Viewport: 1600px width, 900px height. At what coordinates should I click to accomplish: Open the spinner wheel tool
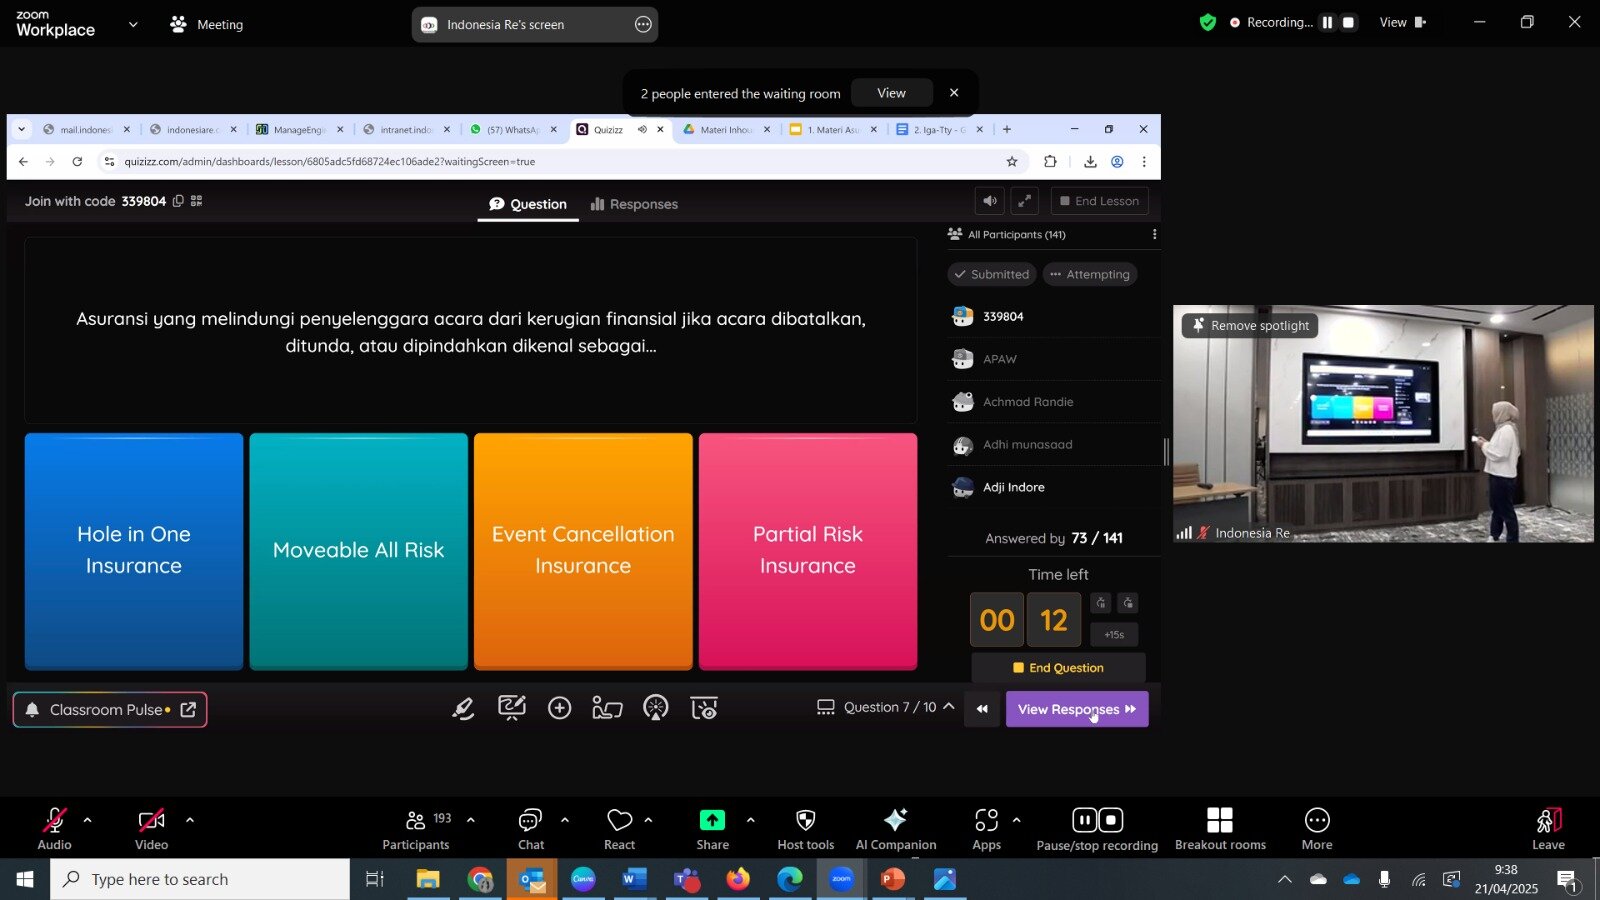coord(656,709)
